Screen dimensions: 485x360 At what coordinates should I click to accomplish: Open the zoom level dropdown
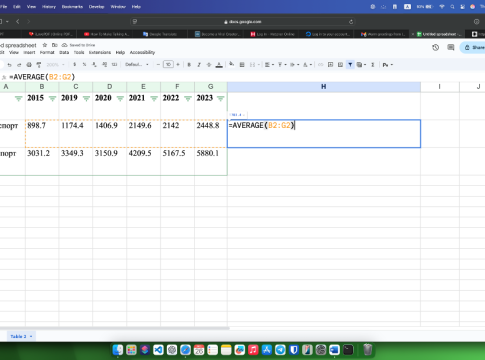pyautogui.click(x=55, y=65)
